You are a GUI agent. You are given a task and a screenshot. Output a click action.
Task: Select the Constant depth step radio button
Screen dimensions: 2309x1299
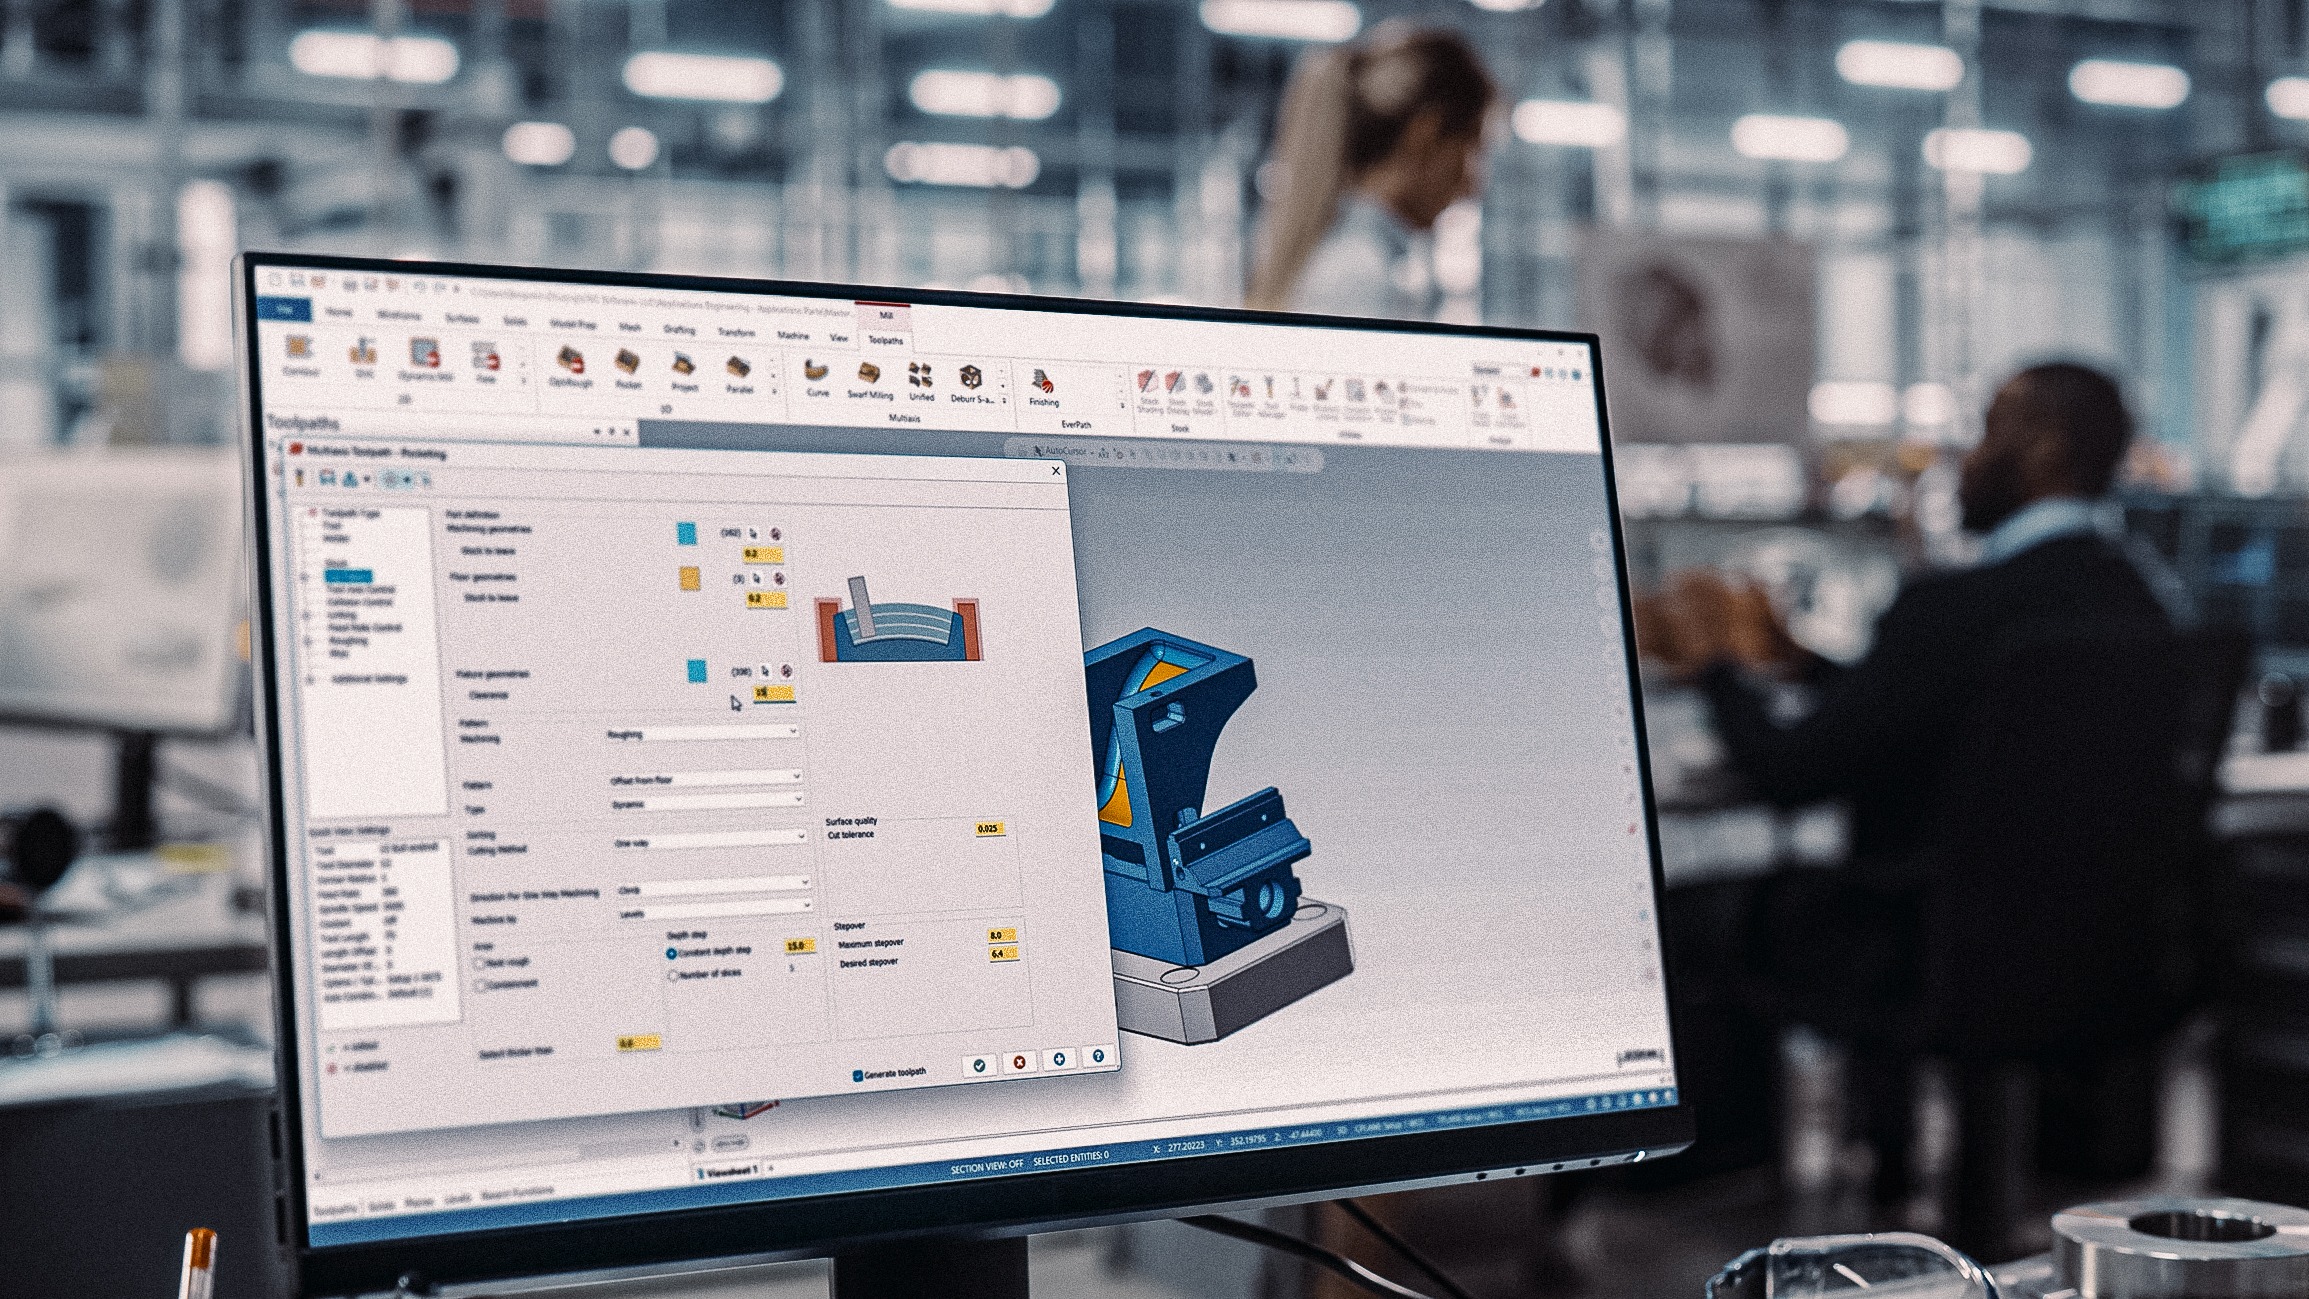[672, 953]
